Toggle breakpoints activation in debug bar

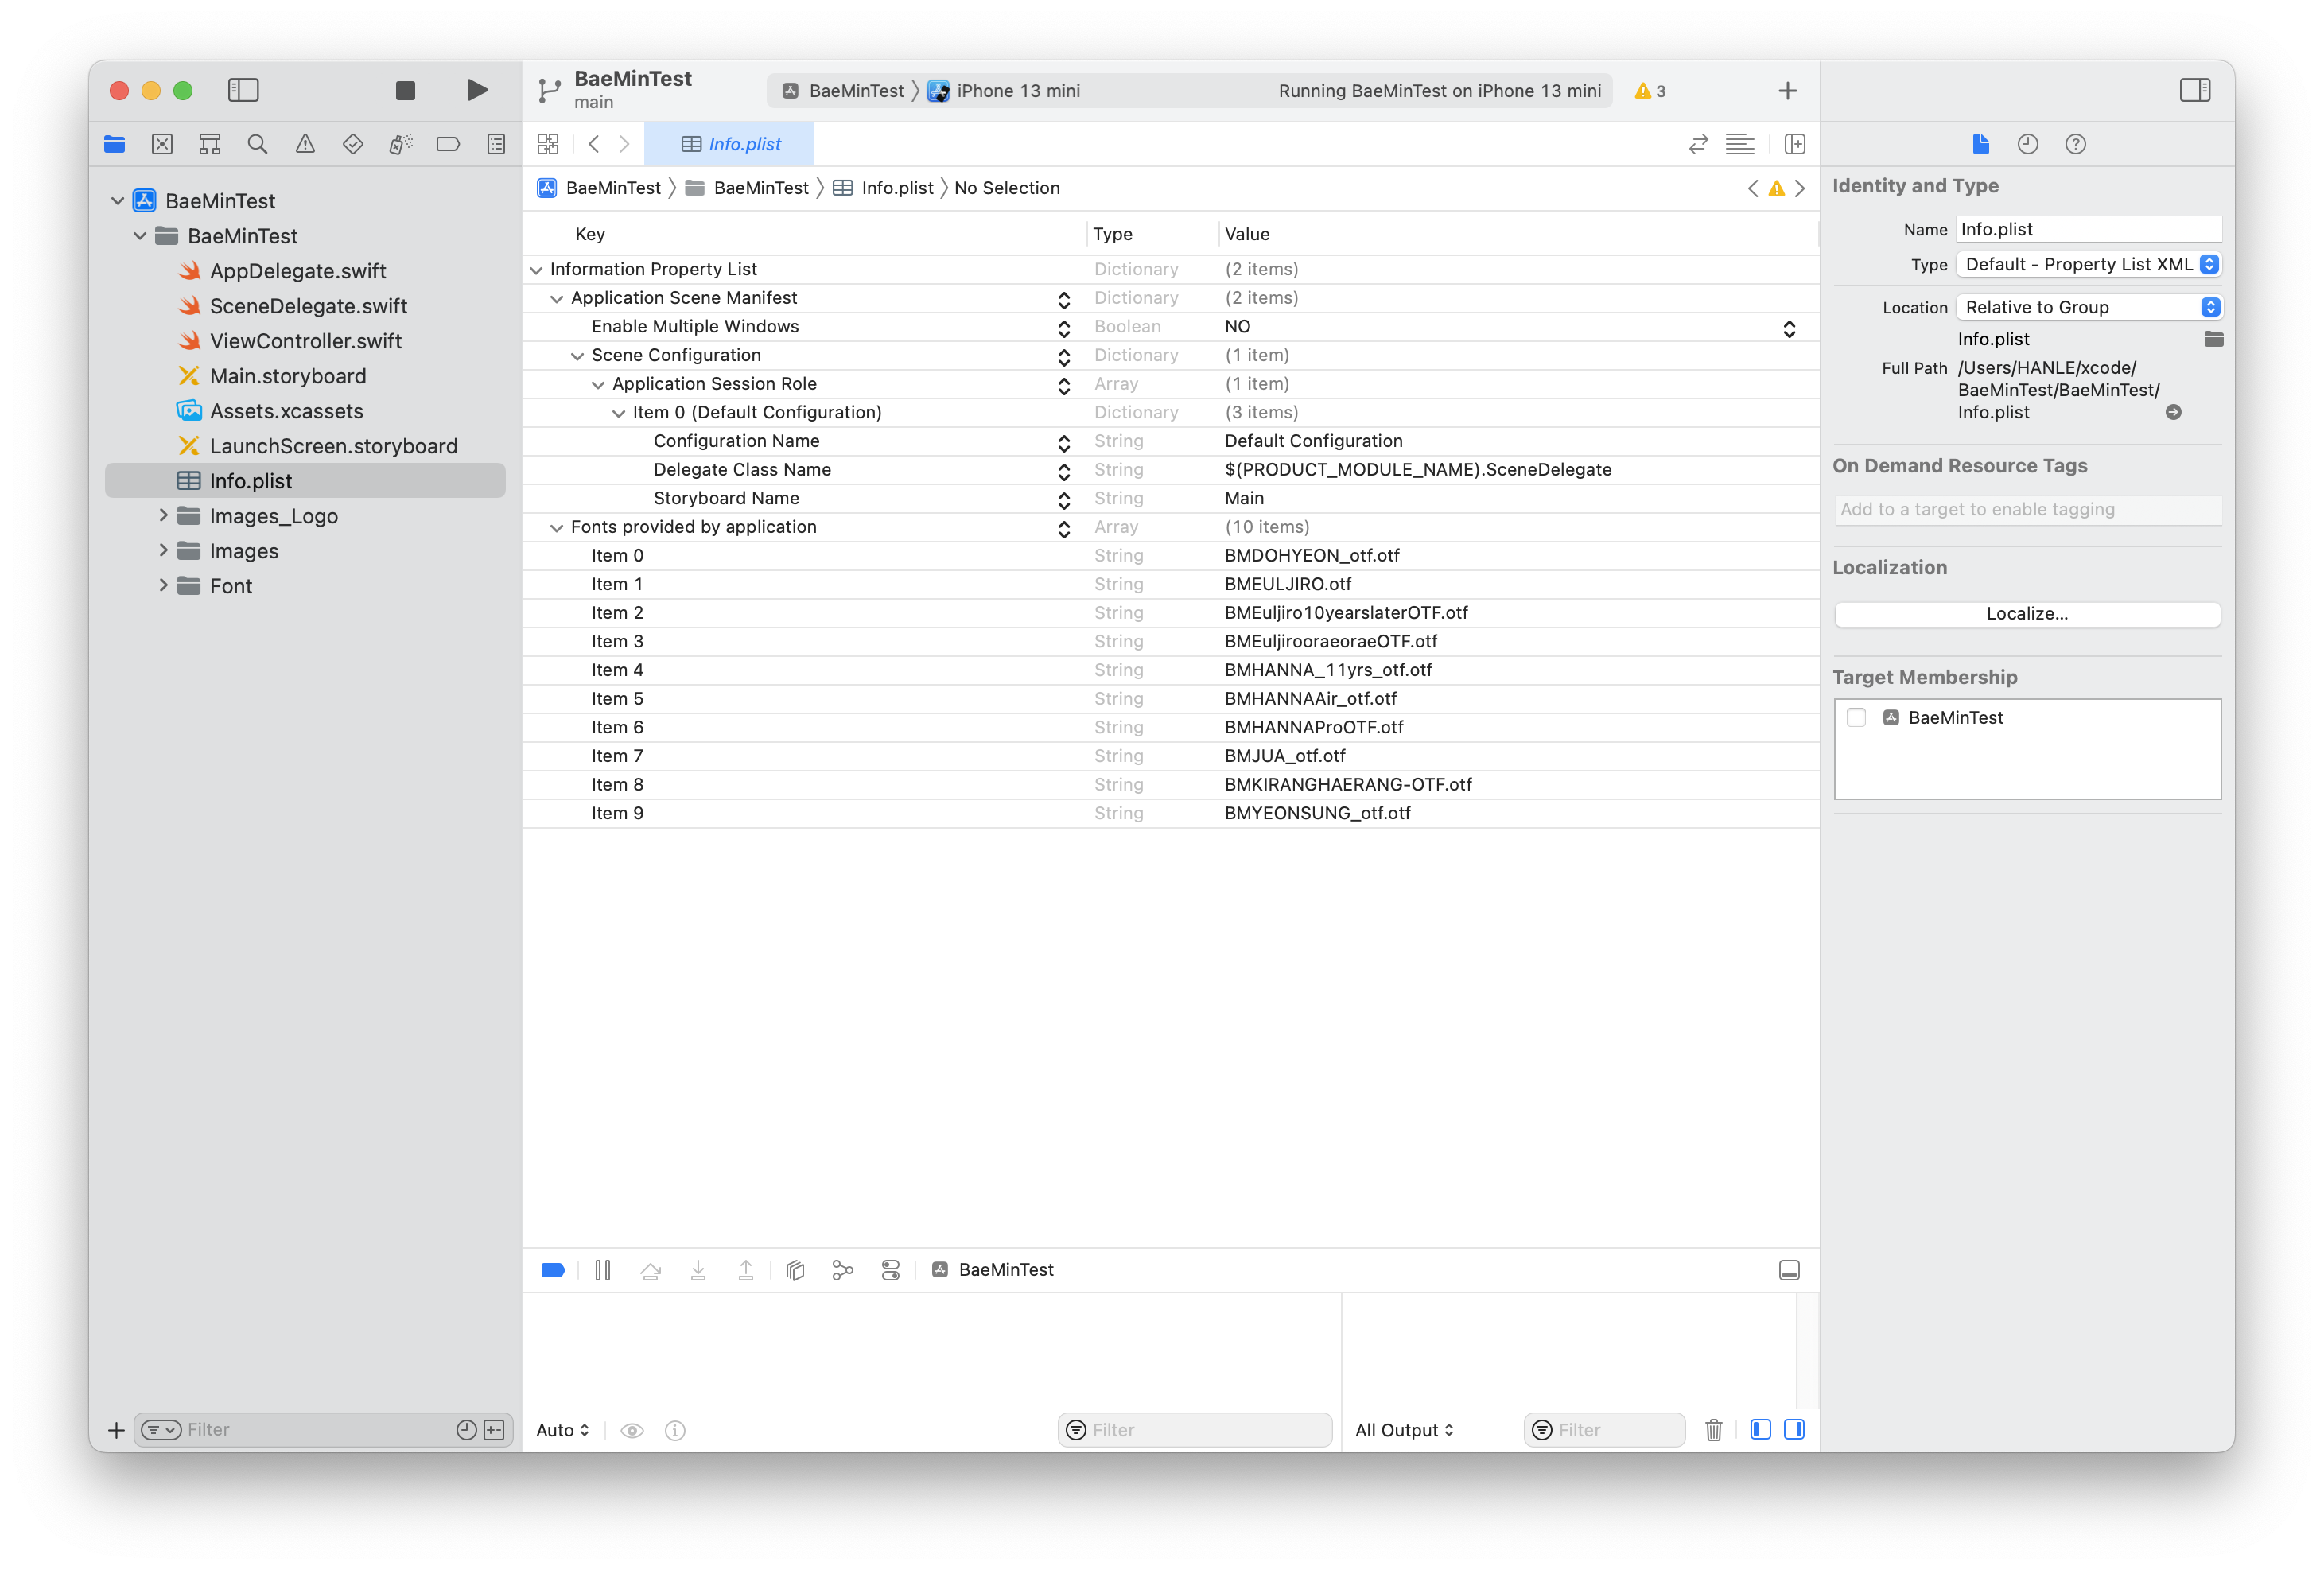coord(553,1270)
